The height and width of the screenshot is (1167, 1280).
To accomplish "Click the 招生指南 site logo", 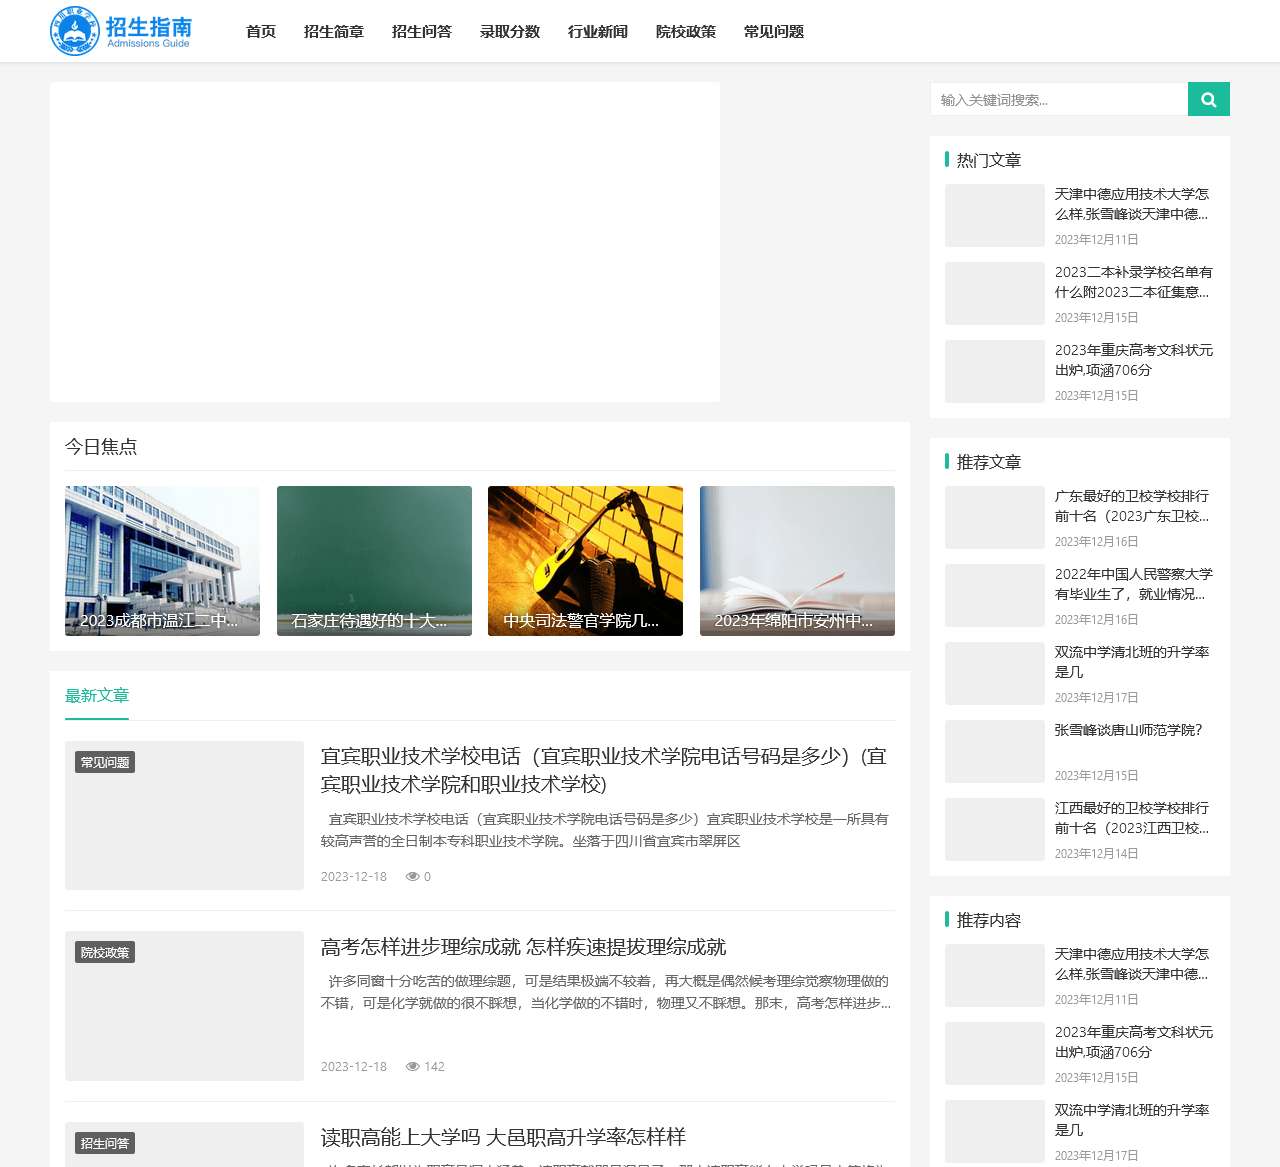I will point(120,31).
